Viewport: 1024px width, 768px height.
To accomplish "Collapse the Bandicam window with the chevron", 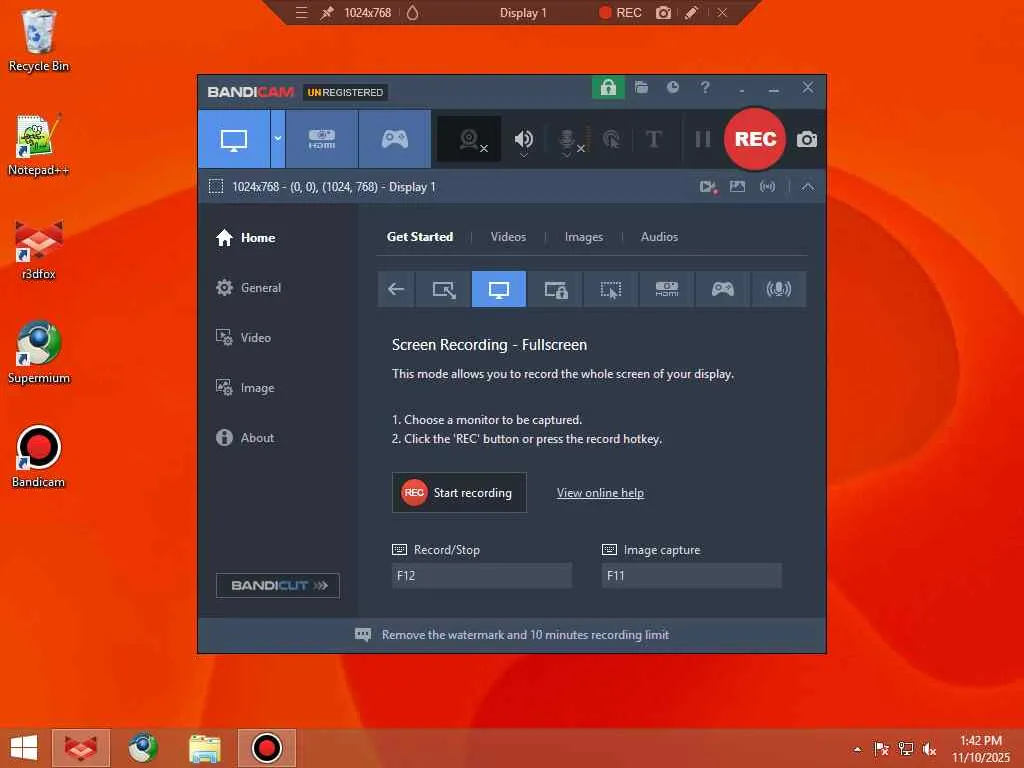I will pos(808,187).
